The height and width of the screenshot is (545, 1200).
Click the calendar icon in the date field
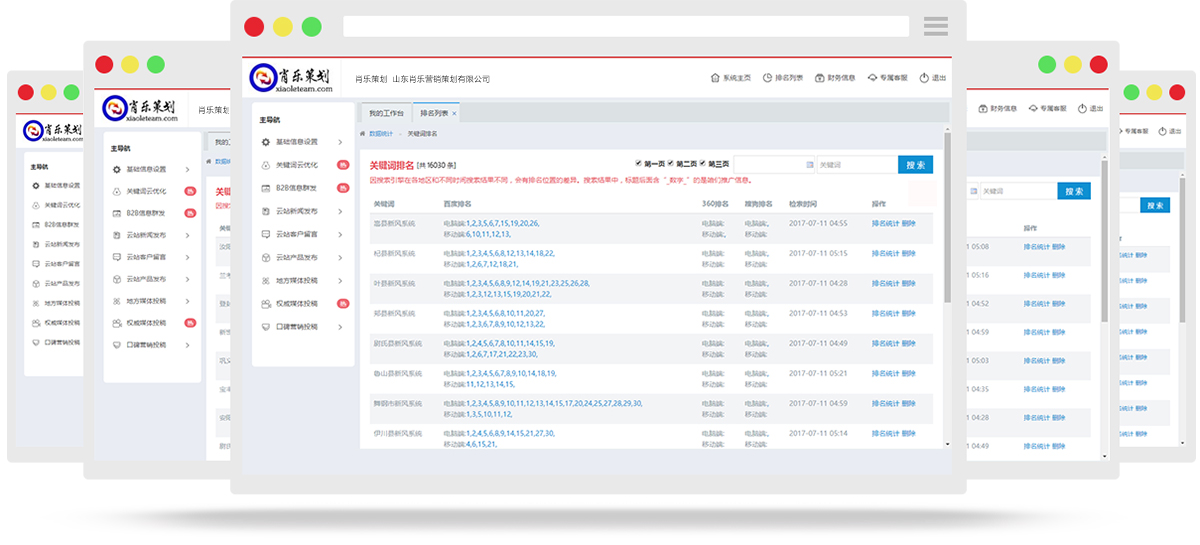pos(810,165)
